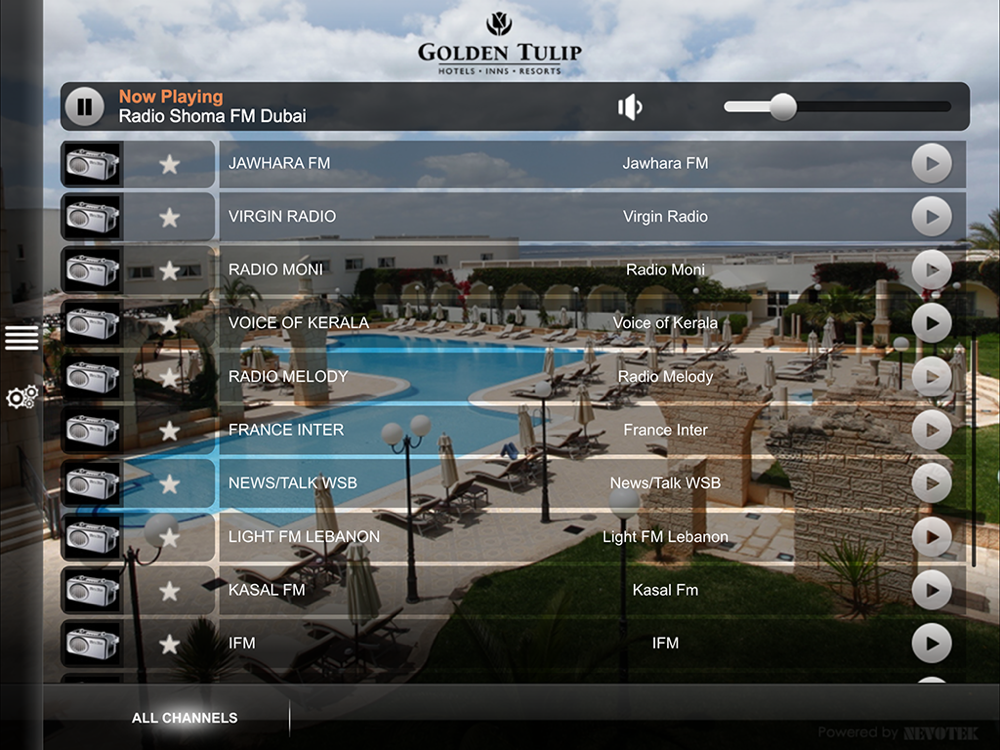Mark News/Talk WSB as favorite
The height and width of the screenshot is (750, 1000).
click(169, 485)
